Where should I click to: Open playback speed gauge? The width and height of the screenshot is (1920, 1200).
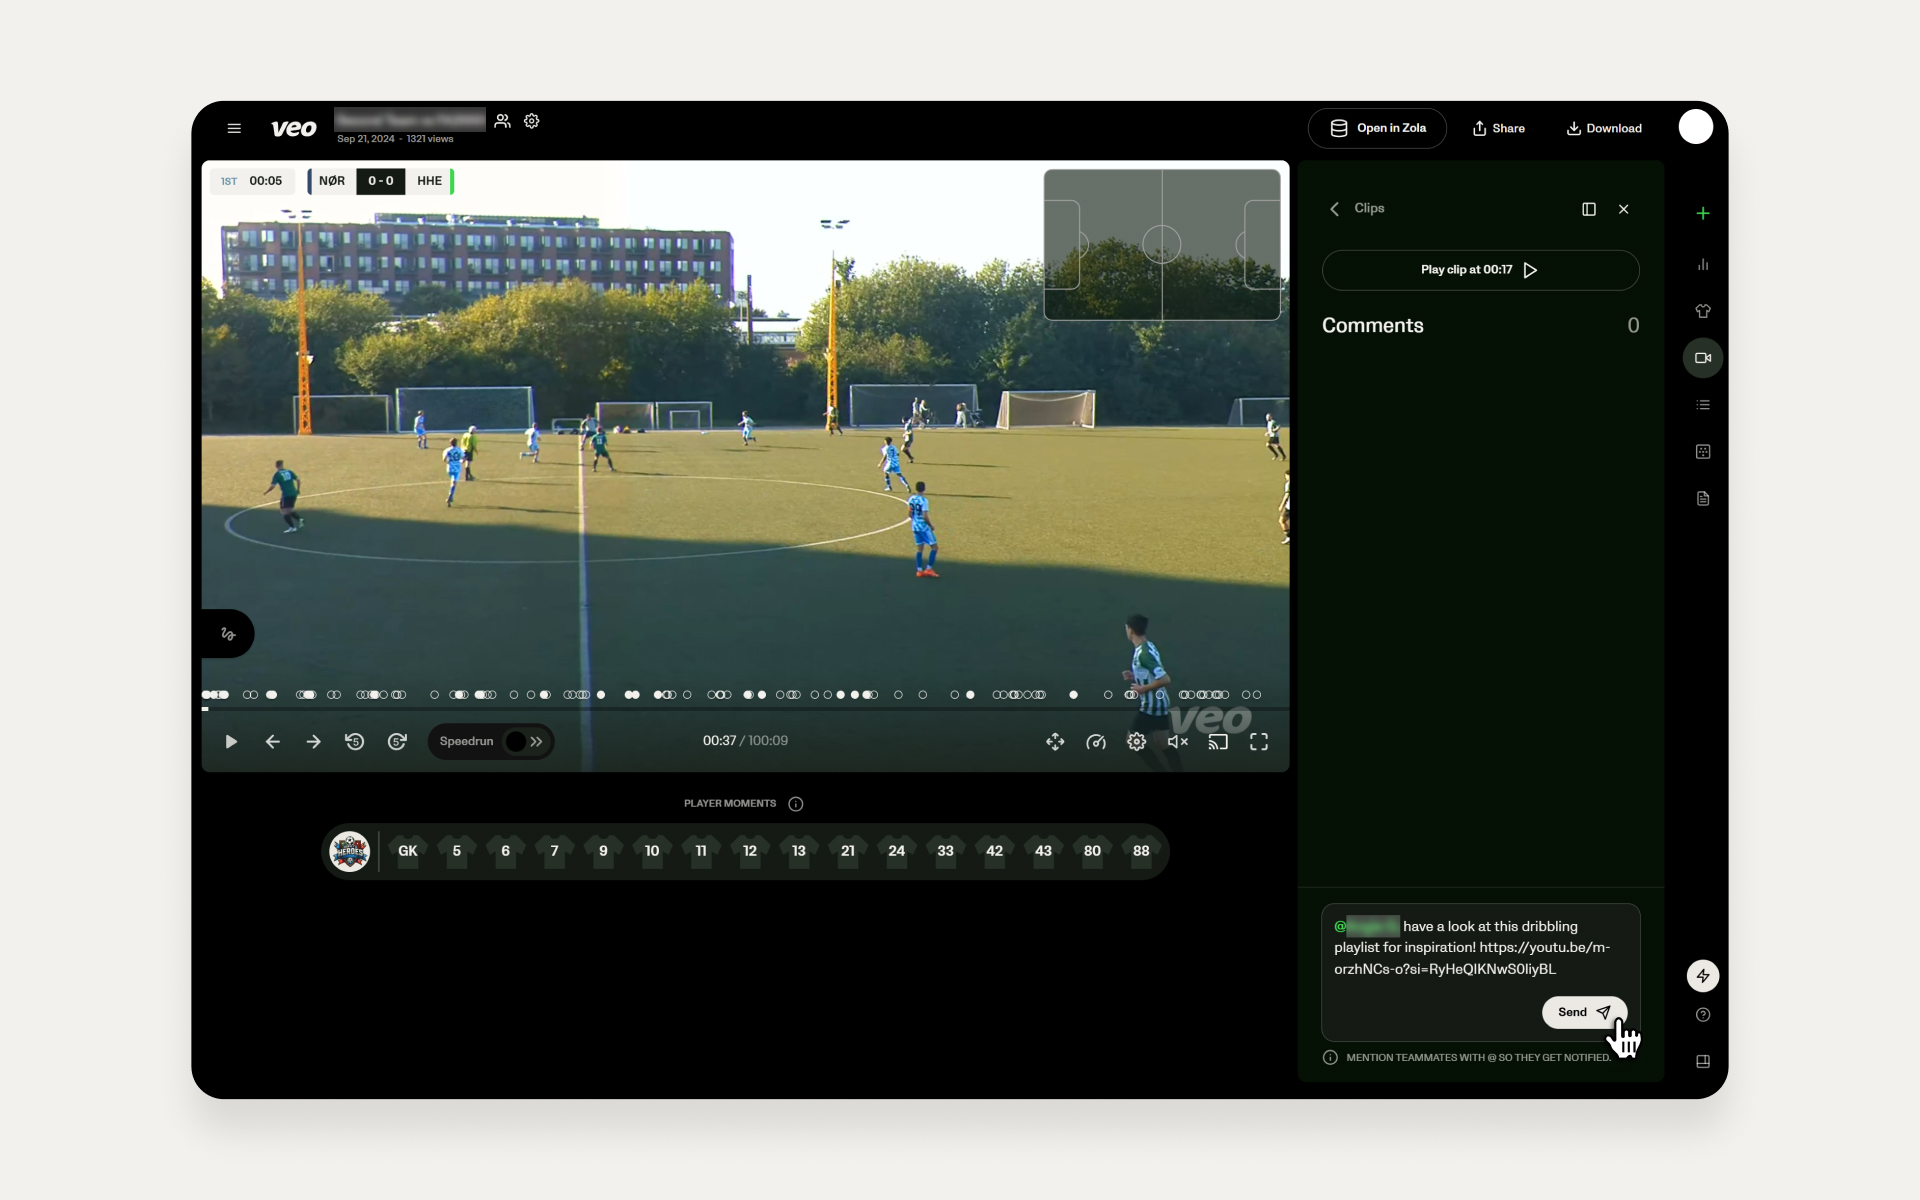tap(1096, 742)
